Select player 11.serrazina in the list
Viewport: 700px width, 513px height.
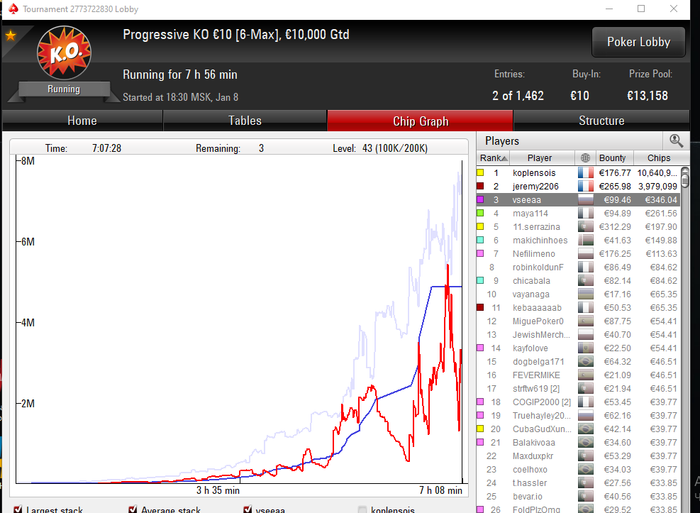click(x=578, y=227)
